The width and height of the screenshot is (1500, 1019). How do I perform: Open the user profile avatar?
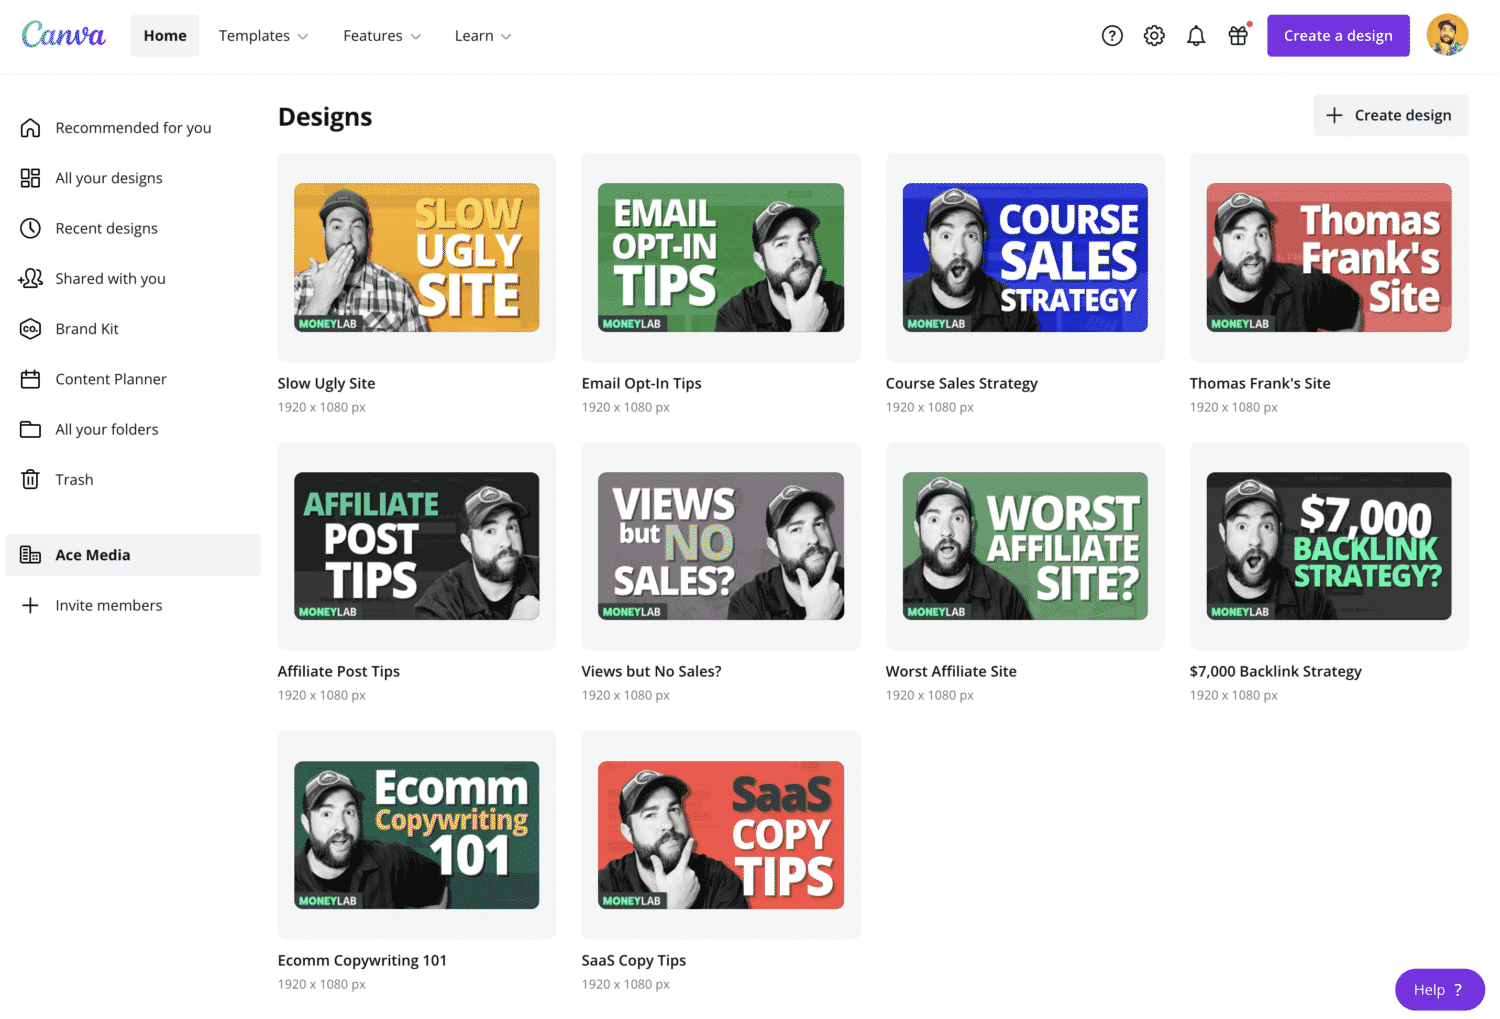click(x=1447, y=35)
